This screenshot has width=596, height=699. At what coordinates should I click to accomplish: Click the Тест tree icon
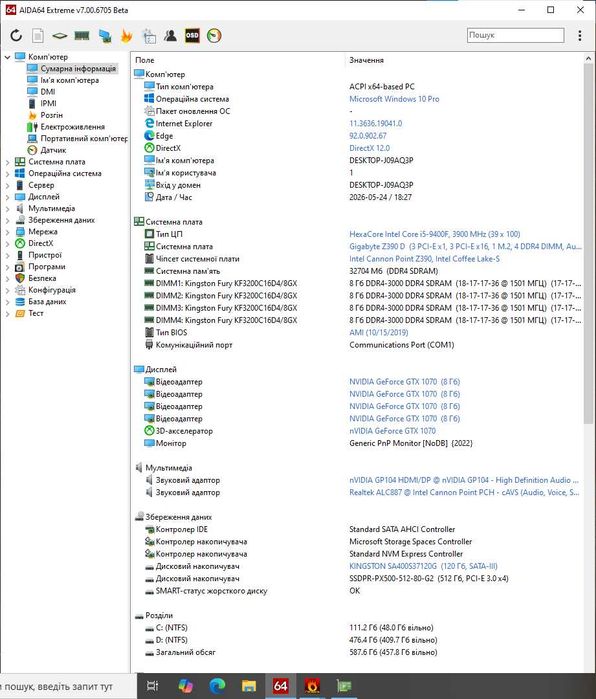pyautogui.click(x=20, y=313)
